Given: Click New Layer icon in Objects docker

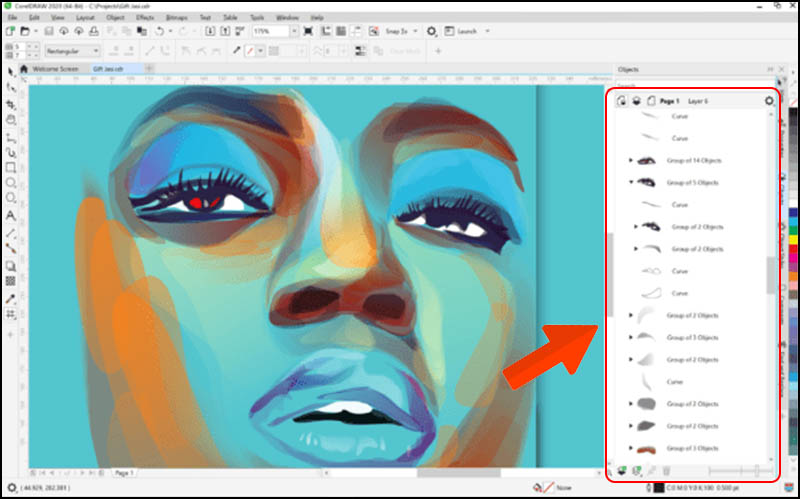Looking at the screenshot, I should click(621, 470).
